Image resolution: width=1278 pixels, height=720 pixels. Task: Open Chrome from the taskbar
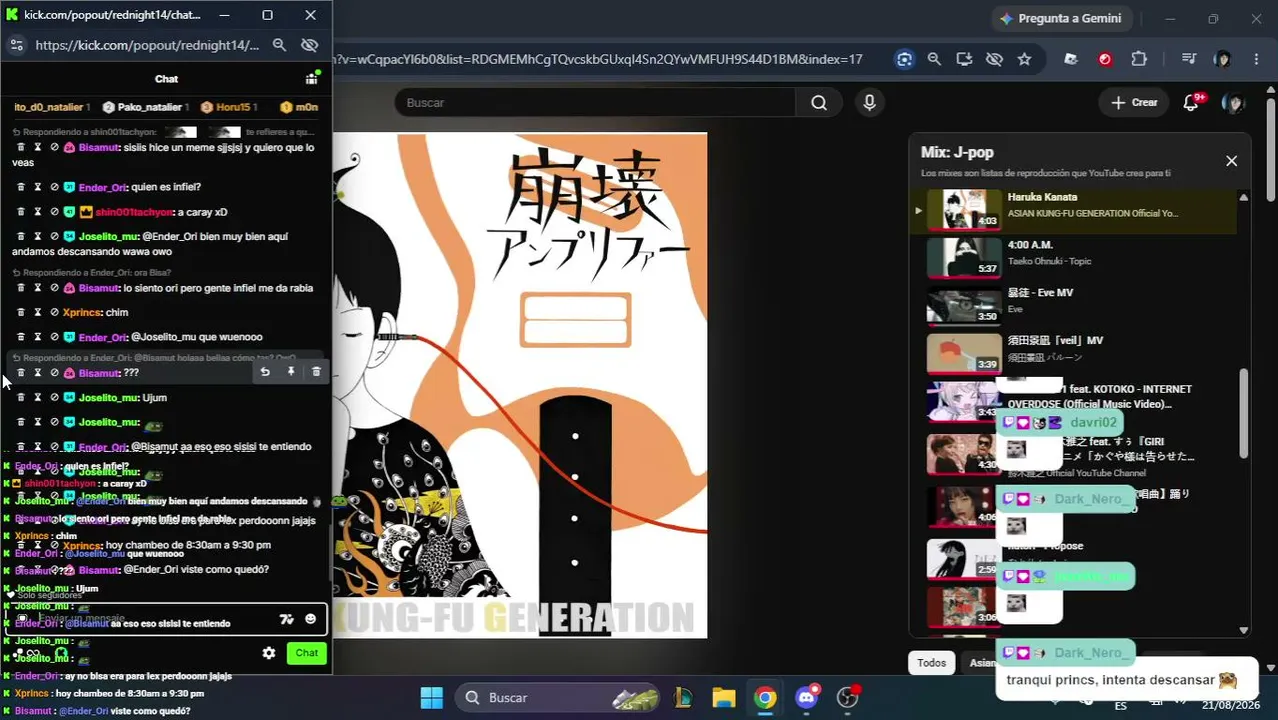click(765, 697)
